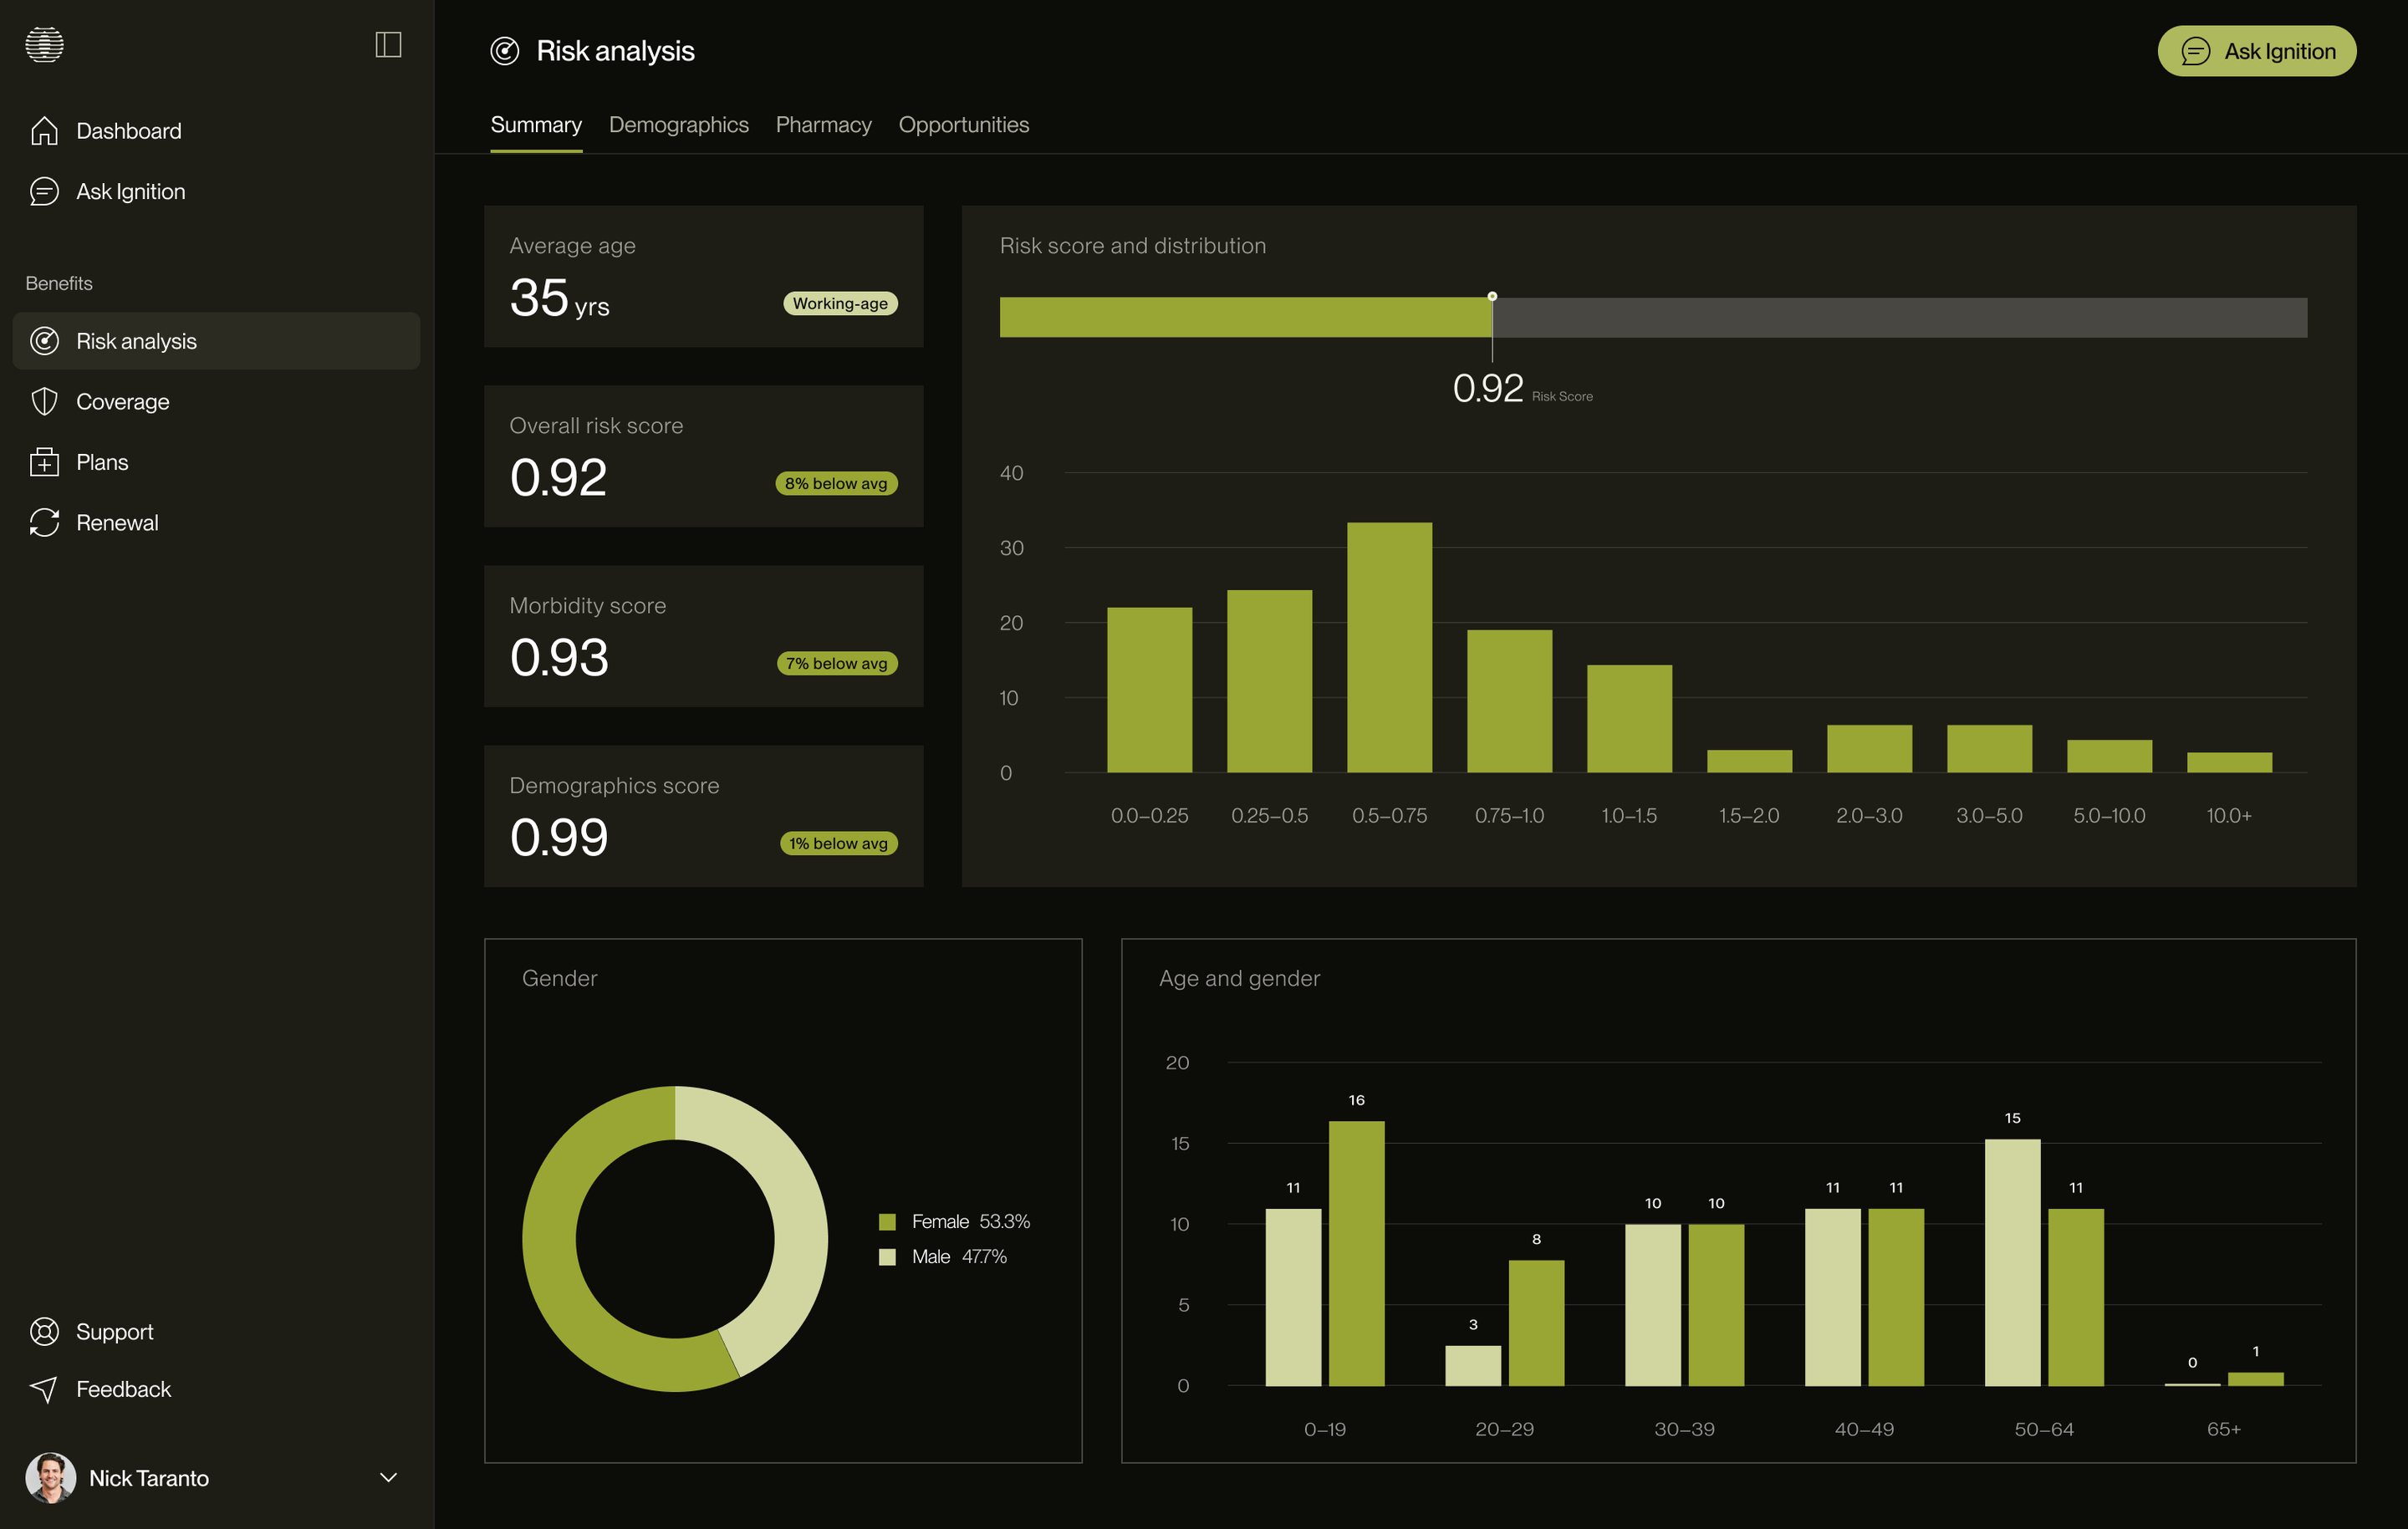The width and height of the screenshot is (2408, 1529).
Task: Click the Overall risk score value 0.92
Action: pyautogui.click(x=558, y=478)
